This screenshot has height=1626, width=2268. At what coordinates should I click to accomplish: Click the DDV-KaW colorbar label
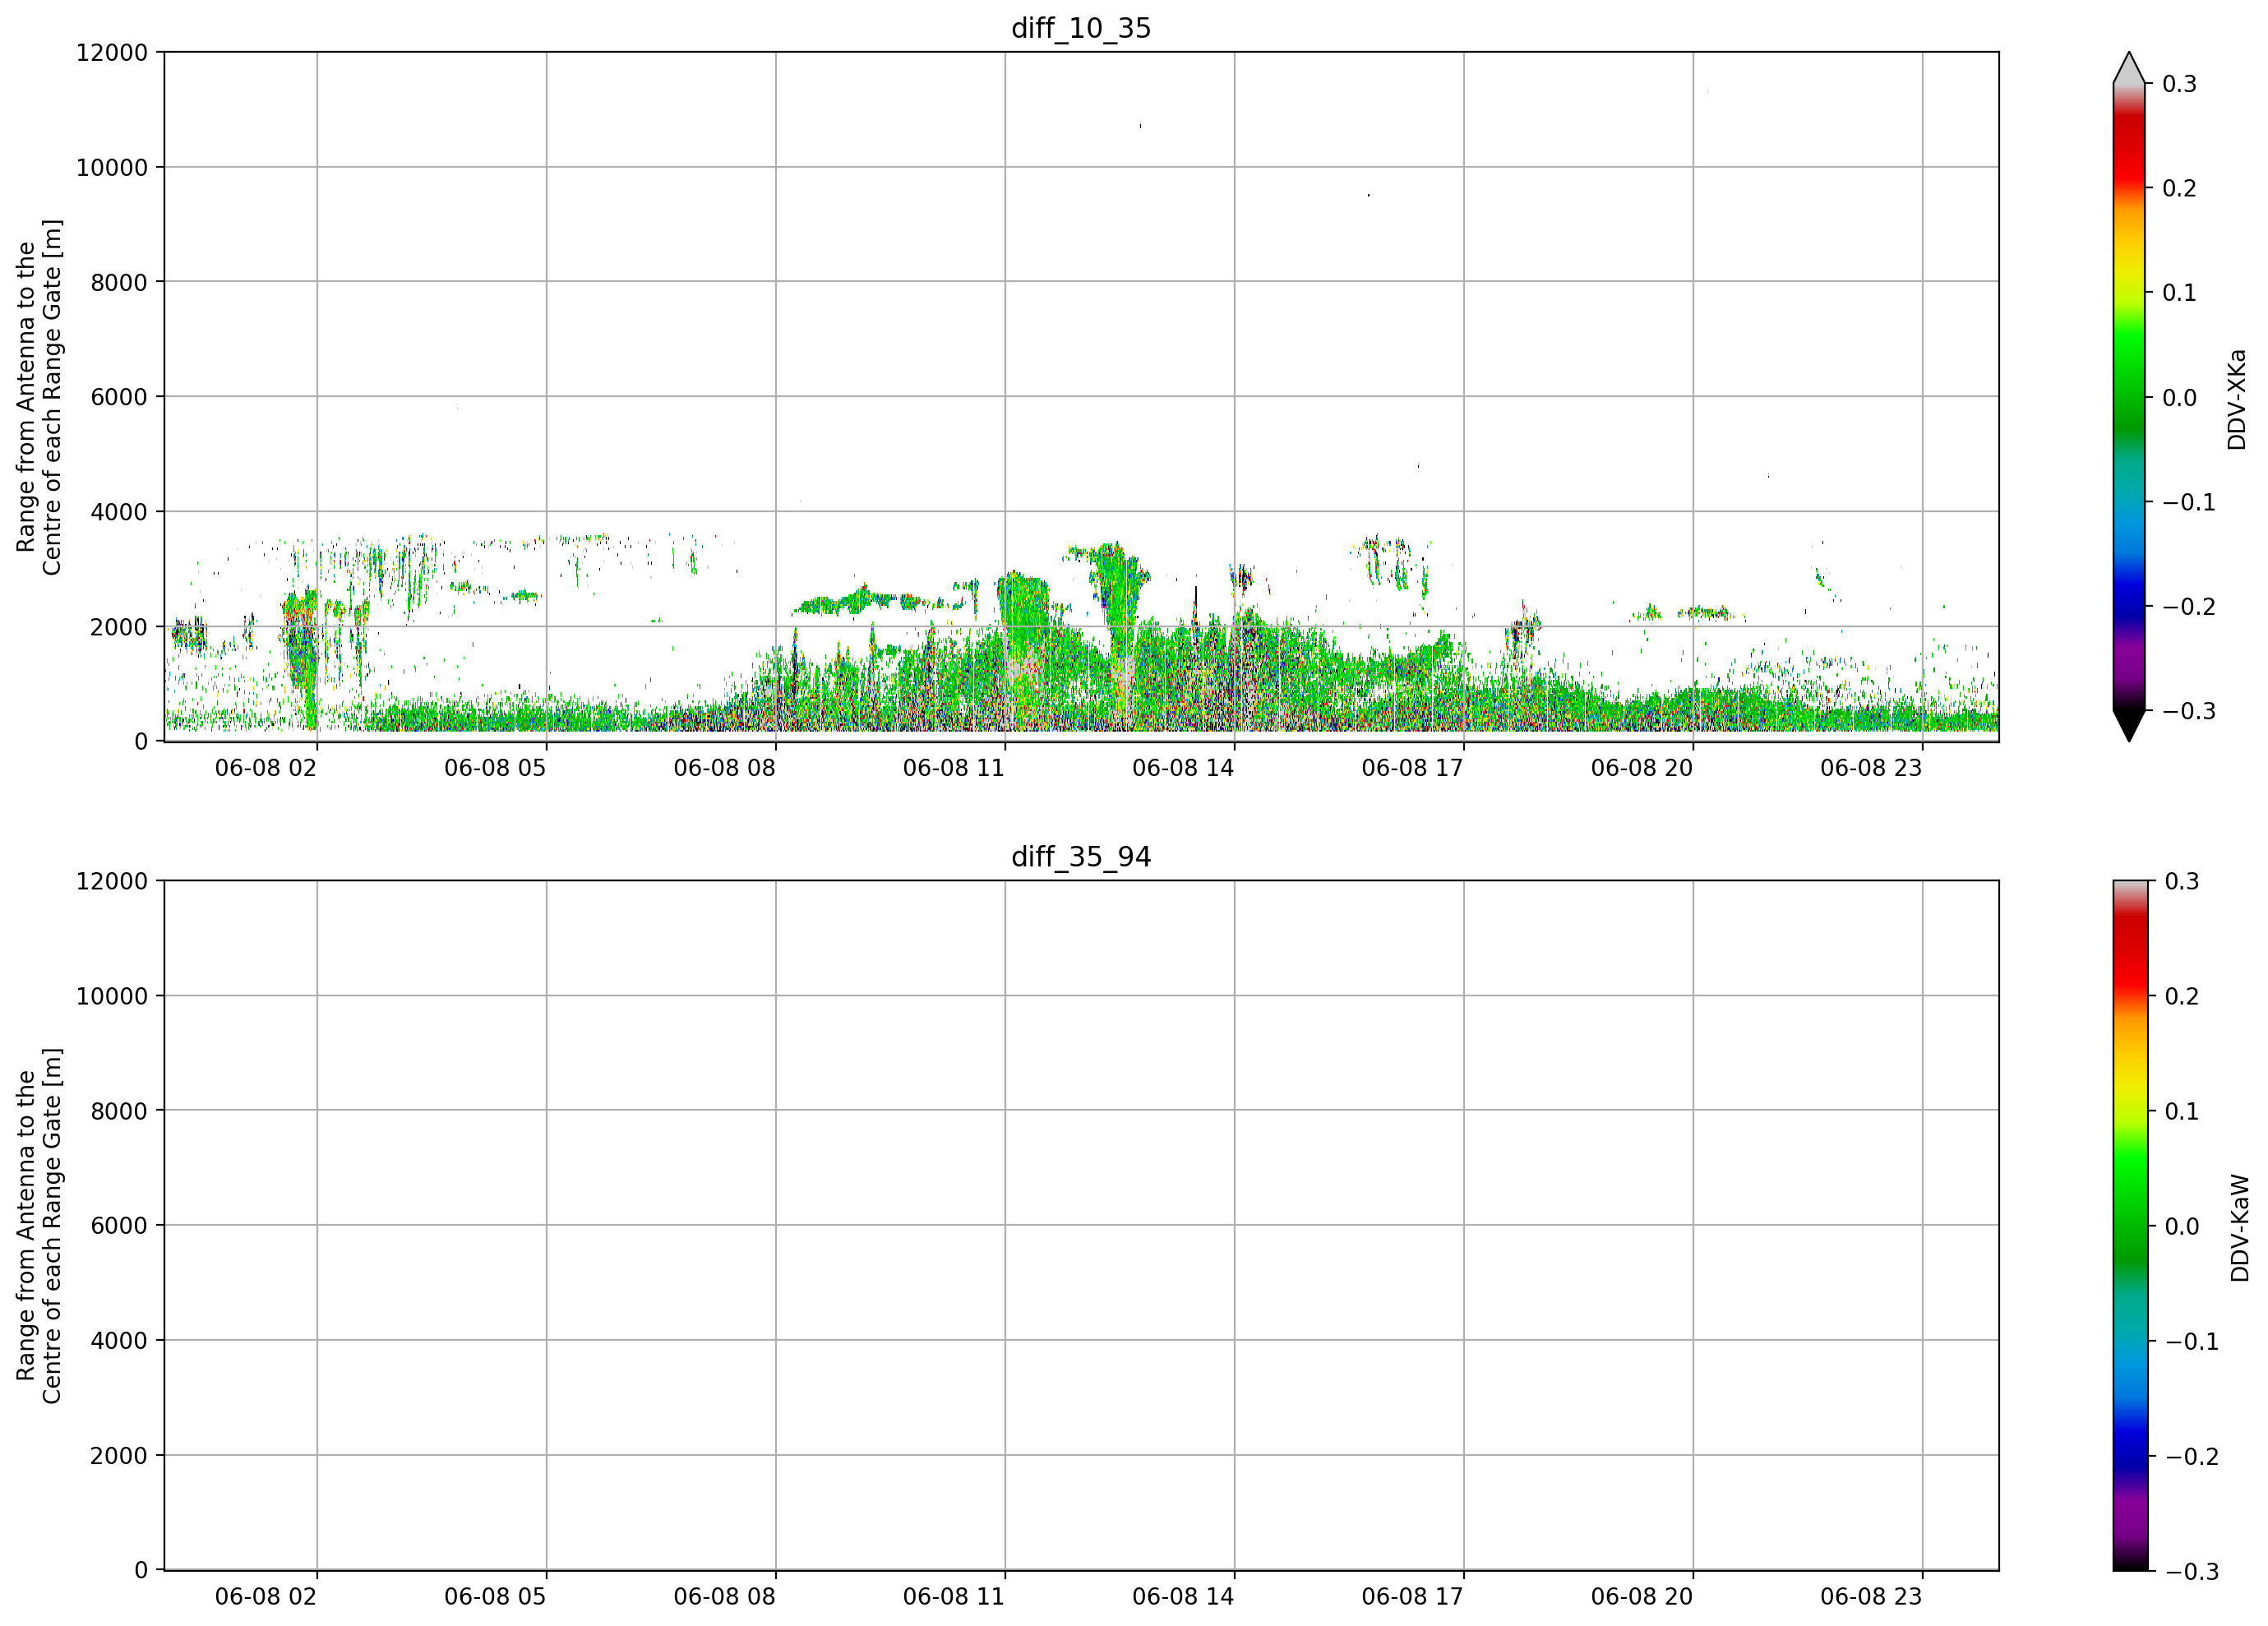tap(2240, 1228)
